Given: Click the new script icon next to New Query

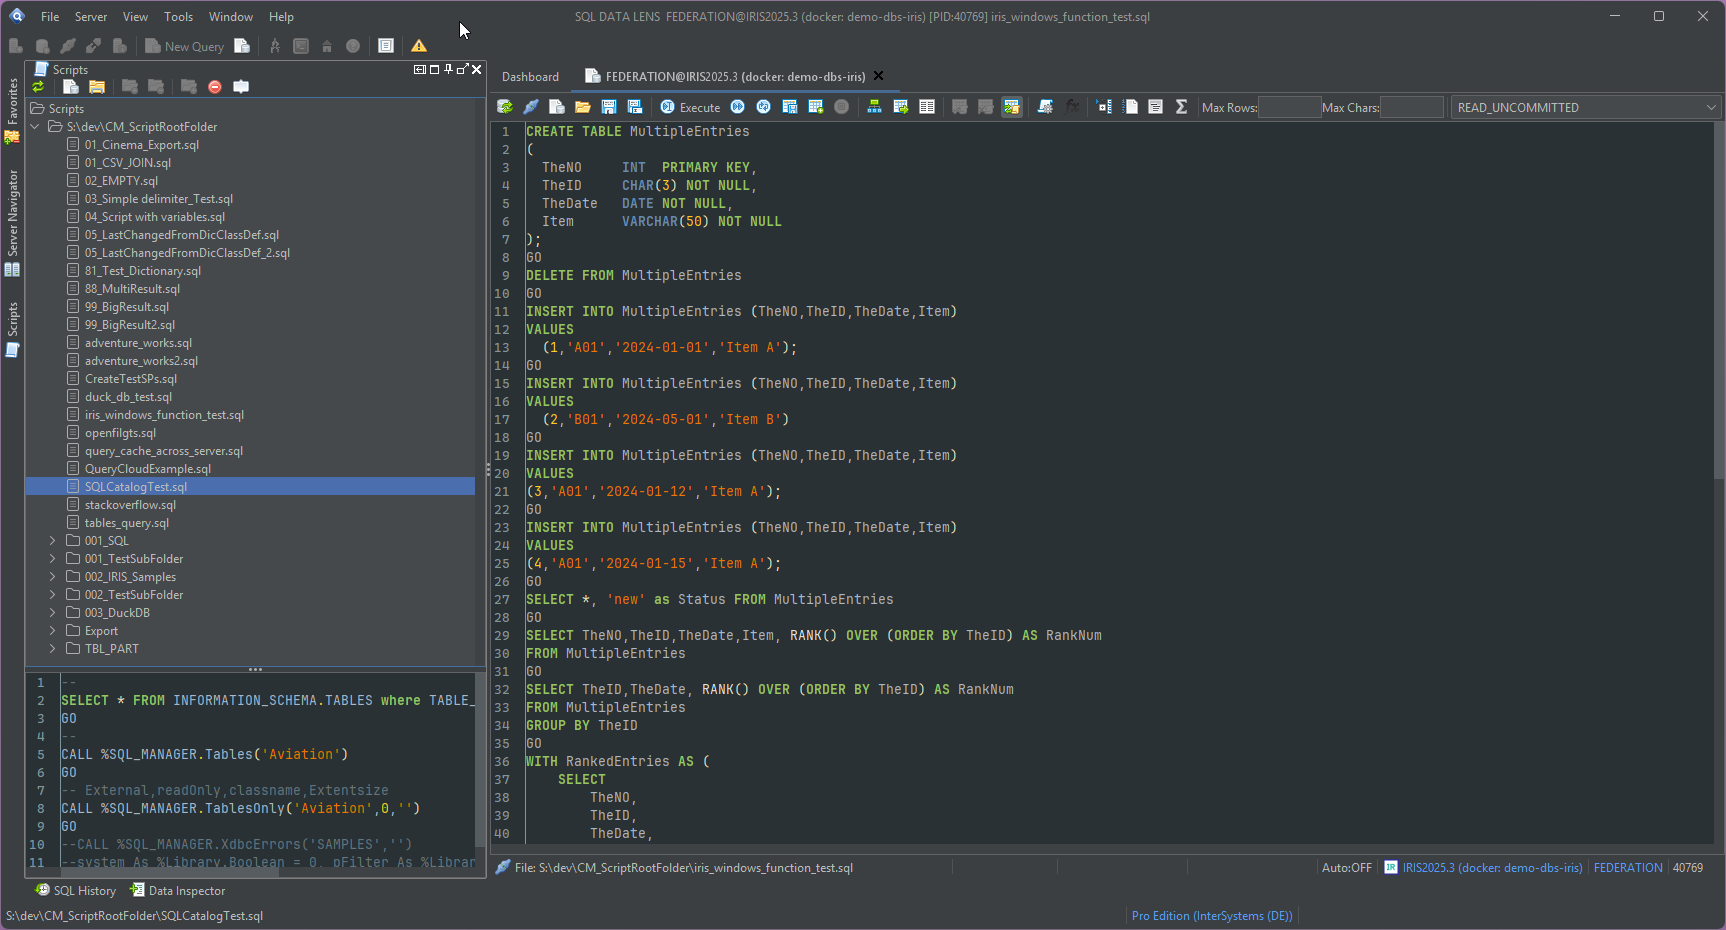Looking at the screenshot, I should pos(242,46).
